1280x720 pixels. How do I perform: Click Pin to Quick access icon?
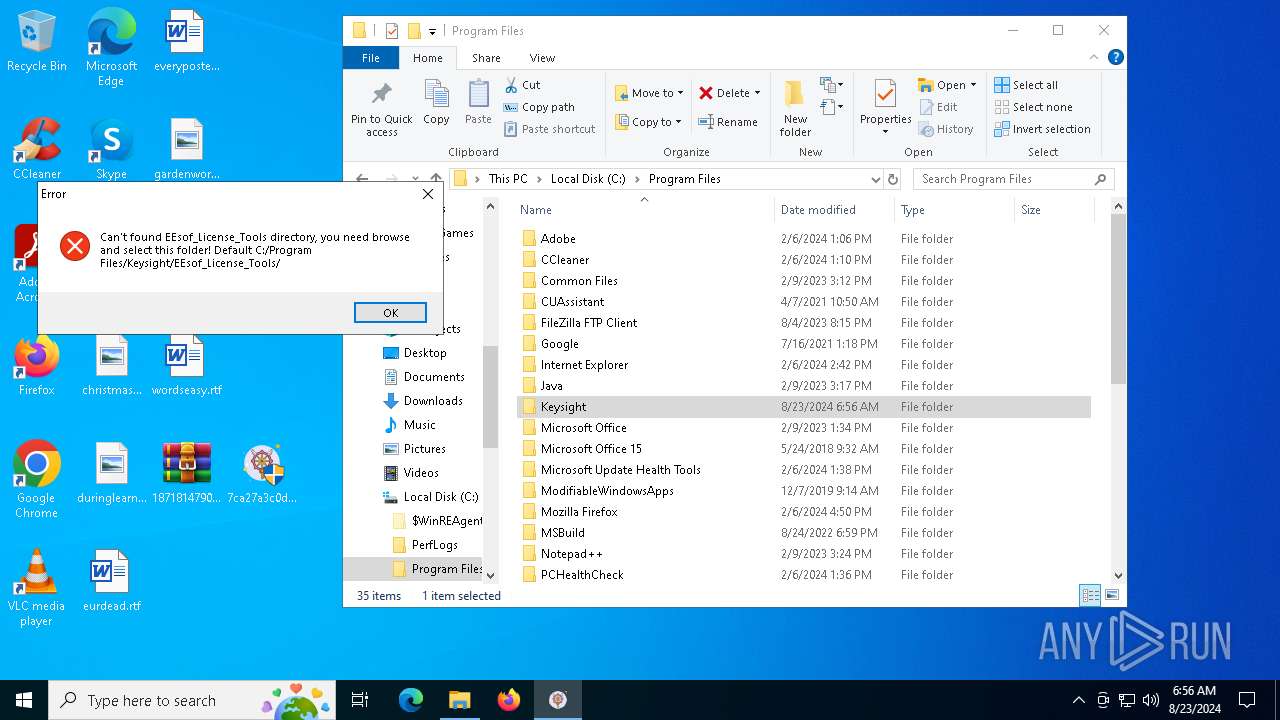(x=381, y=108)
